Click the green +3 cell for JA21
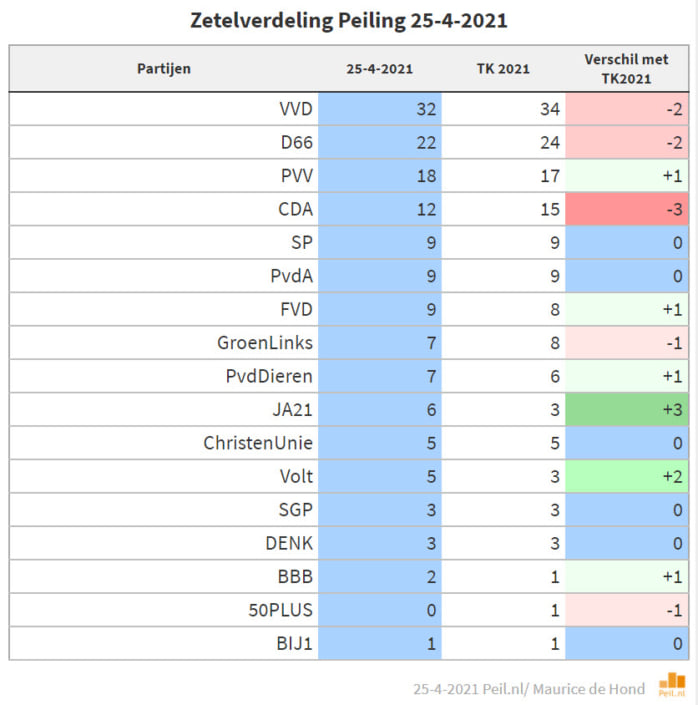 click(627, 410)
